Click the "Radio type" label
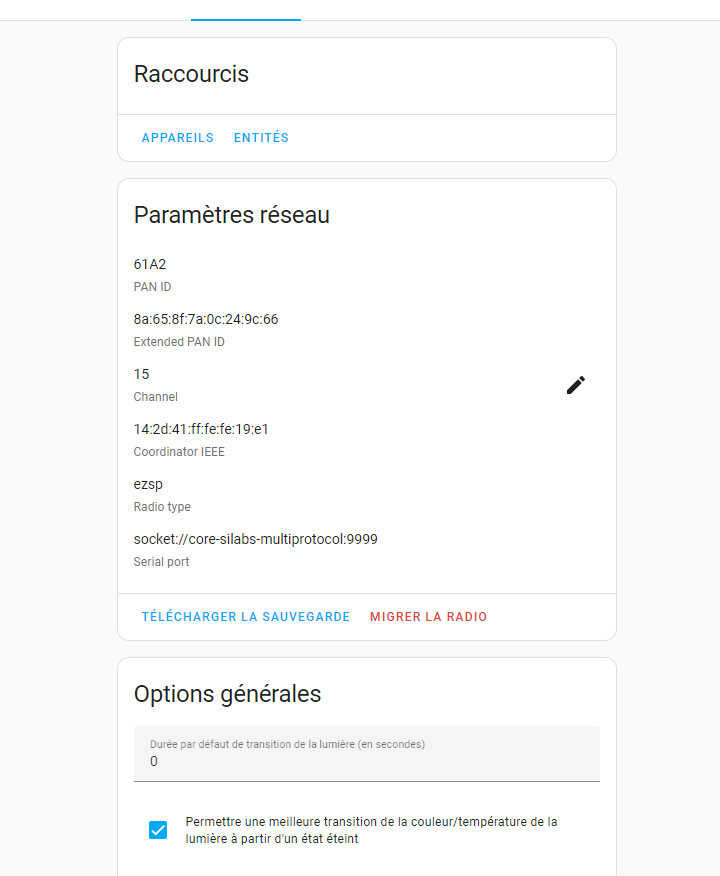The image size is (720, 876). pos(162,507)
